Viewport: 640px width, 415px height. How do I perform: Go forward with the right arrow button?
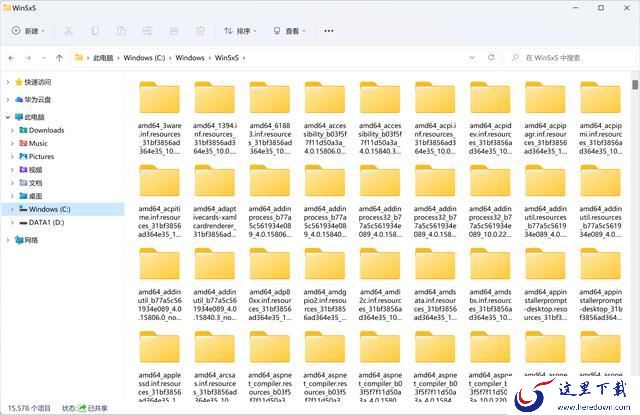pos(28,58)
